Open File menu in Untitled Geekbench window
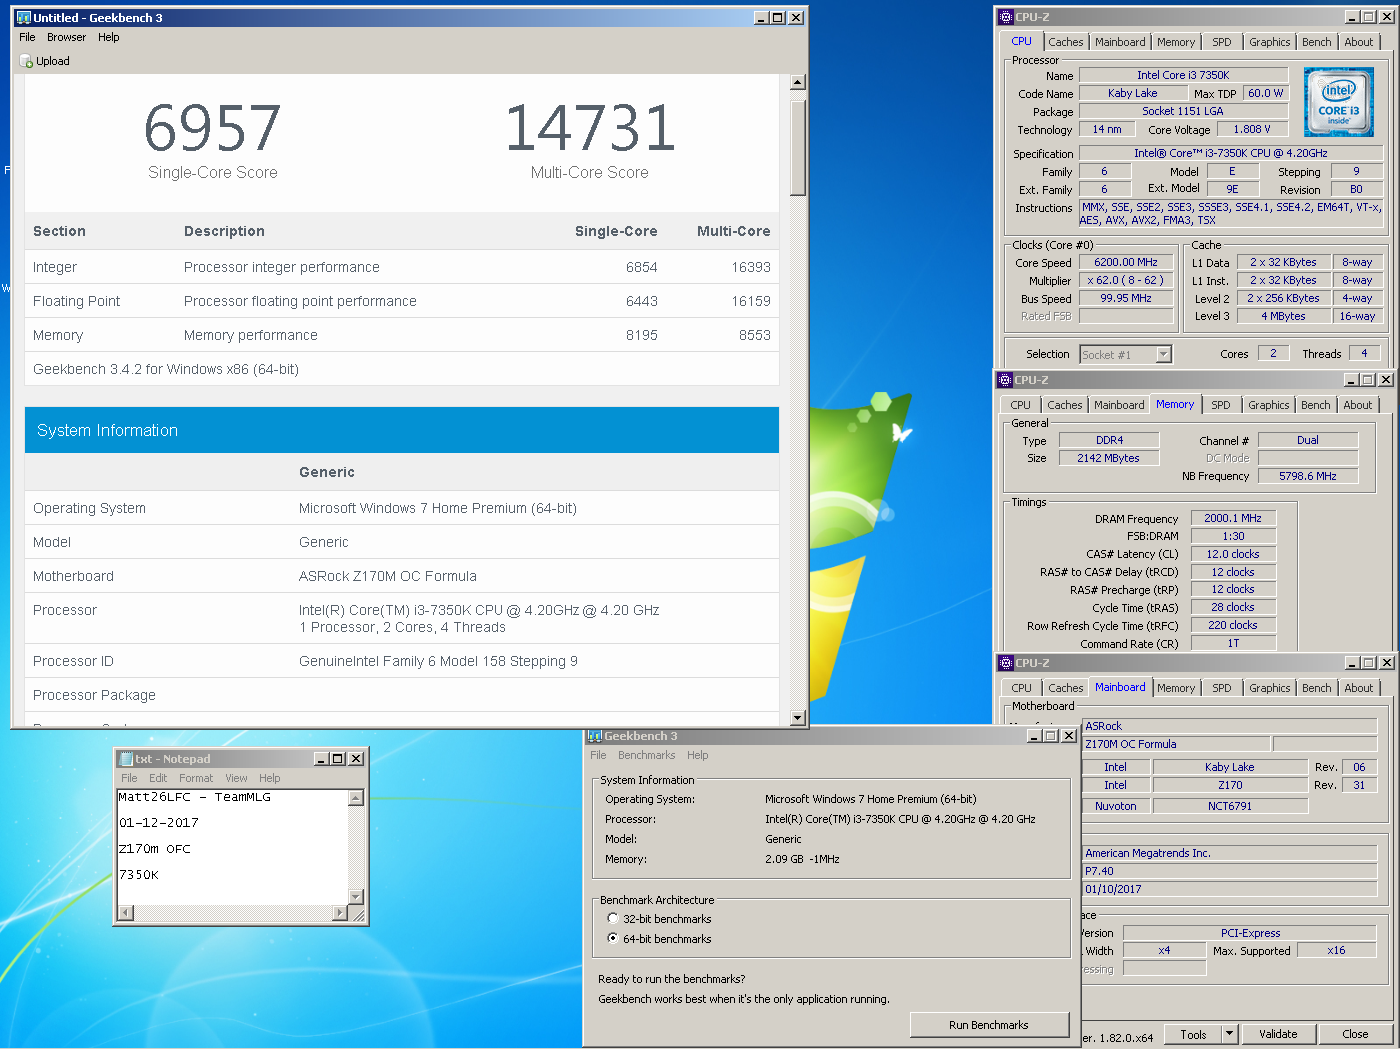Screen dimensions: 1400x1050 (27, 37)
